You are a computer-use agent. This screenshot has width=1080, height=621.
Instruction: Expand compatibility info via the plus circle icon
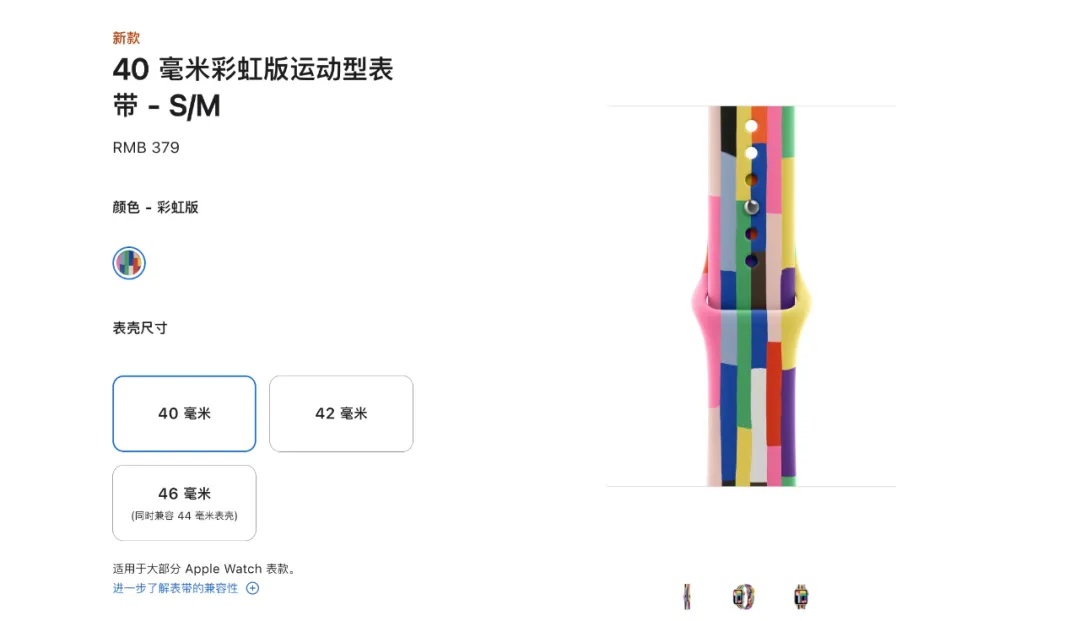pyautogui.click(x=253, y=588)
